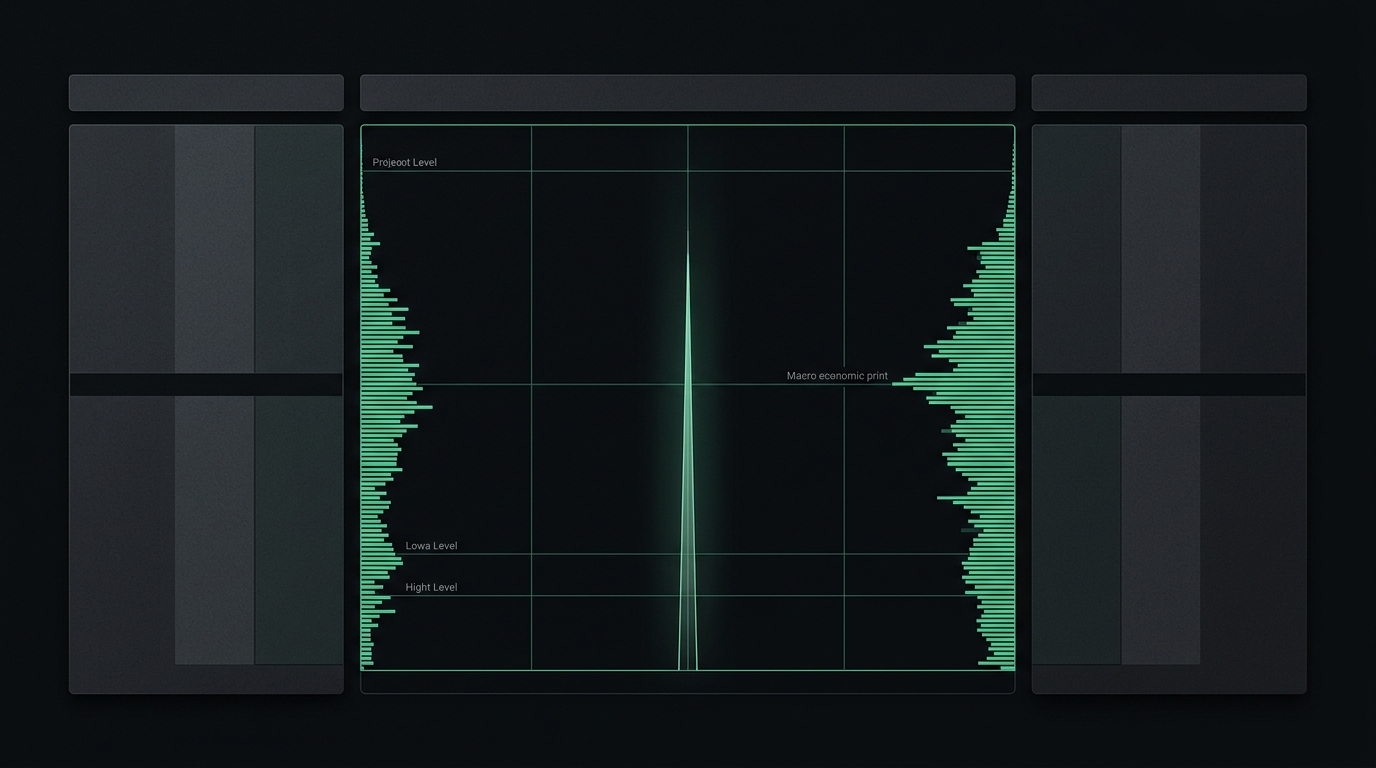Click the "Hight Level" label

(x=431, y=587)
